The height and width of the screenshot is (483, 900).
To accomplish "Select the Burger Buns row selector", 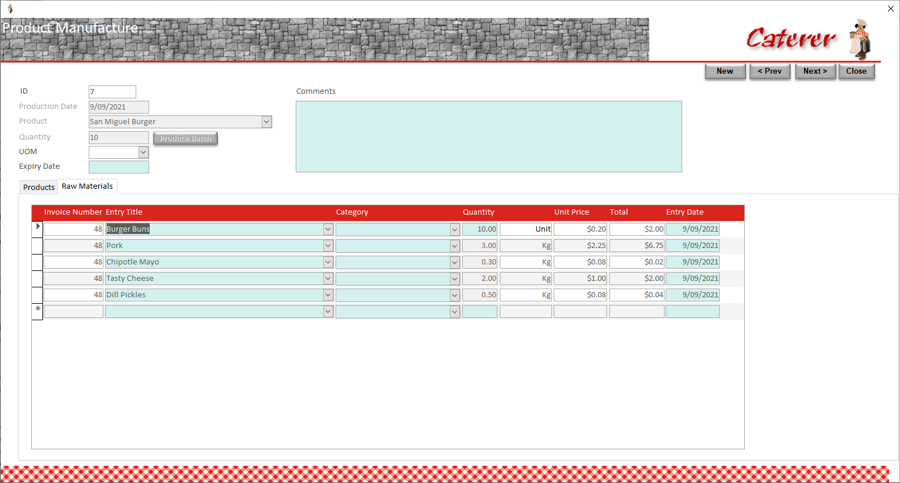I will click(37, 229).
